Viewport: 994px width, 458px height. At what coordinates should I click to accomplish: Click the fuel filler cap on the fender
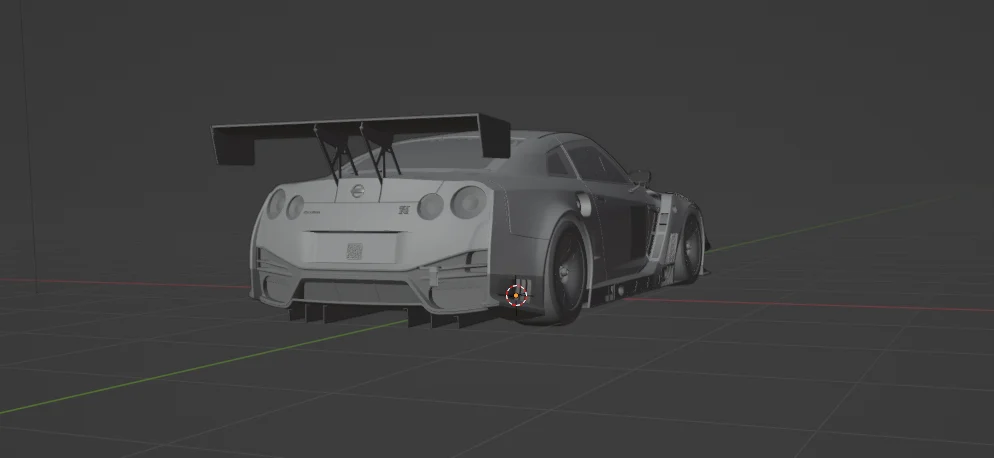pyautogui.click(x=584, y=204)
